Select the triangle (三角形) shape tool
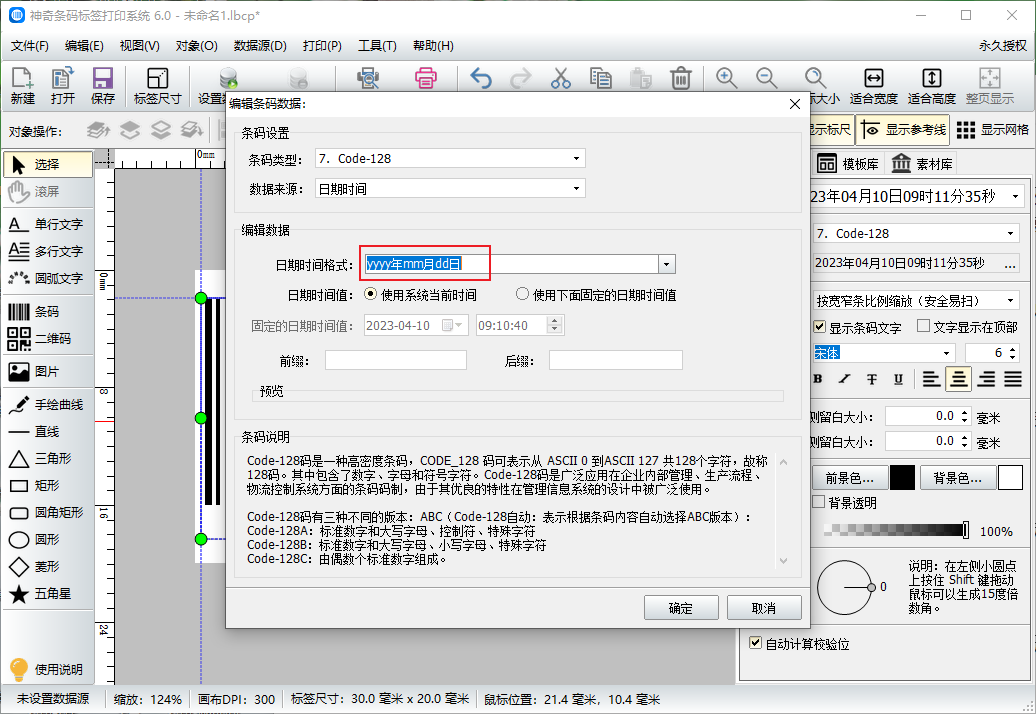The width and height of the screenshot is (1036, 714). [48, 458]
